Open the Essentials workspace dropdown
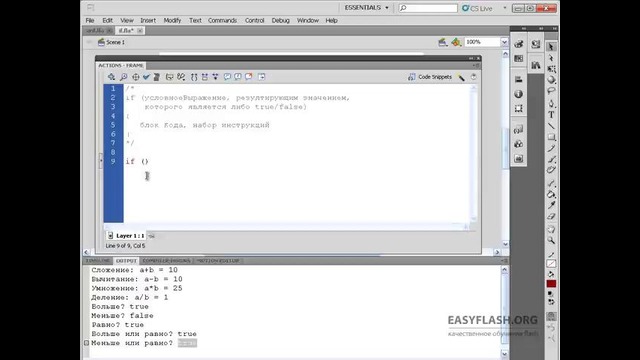 tap(366, 8)
